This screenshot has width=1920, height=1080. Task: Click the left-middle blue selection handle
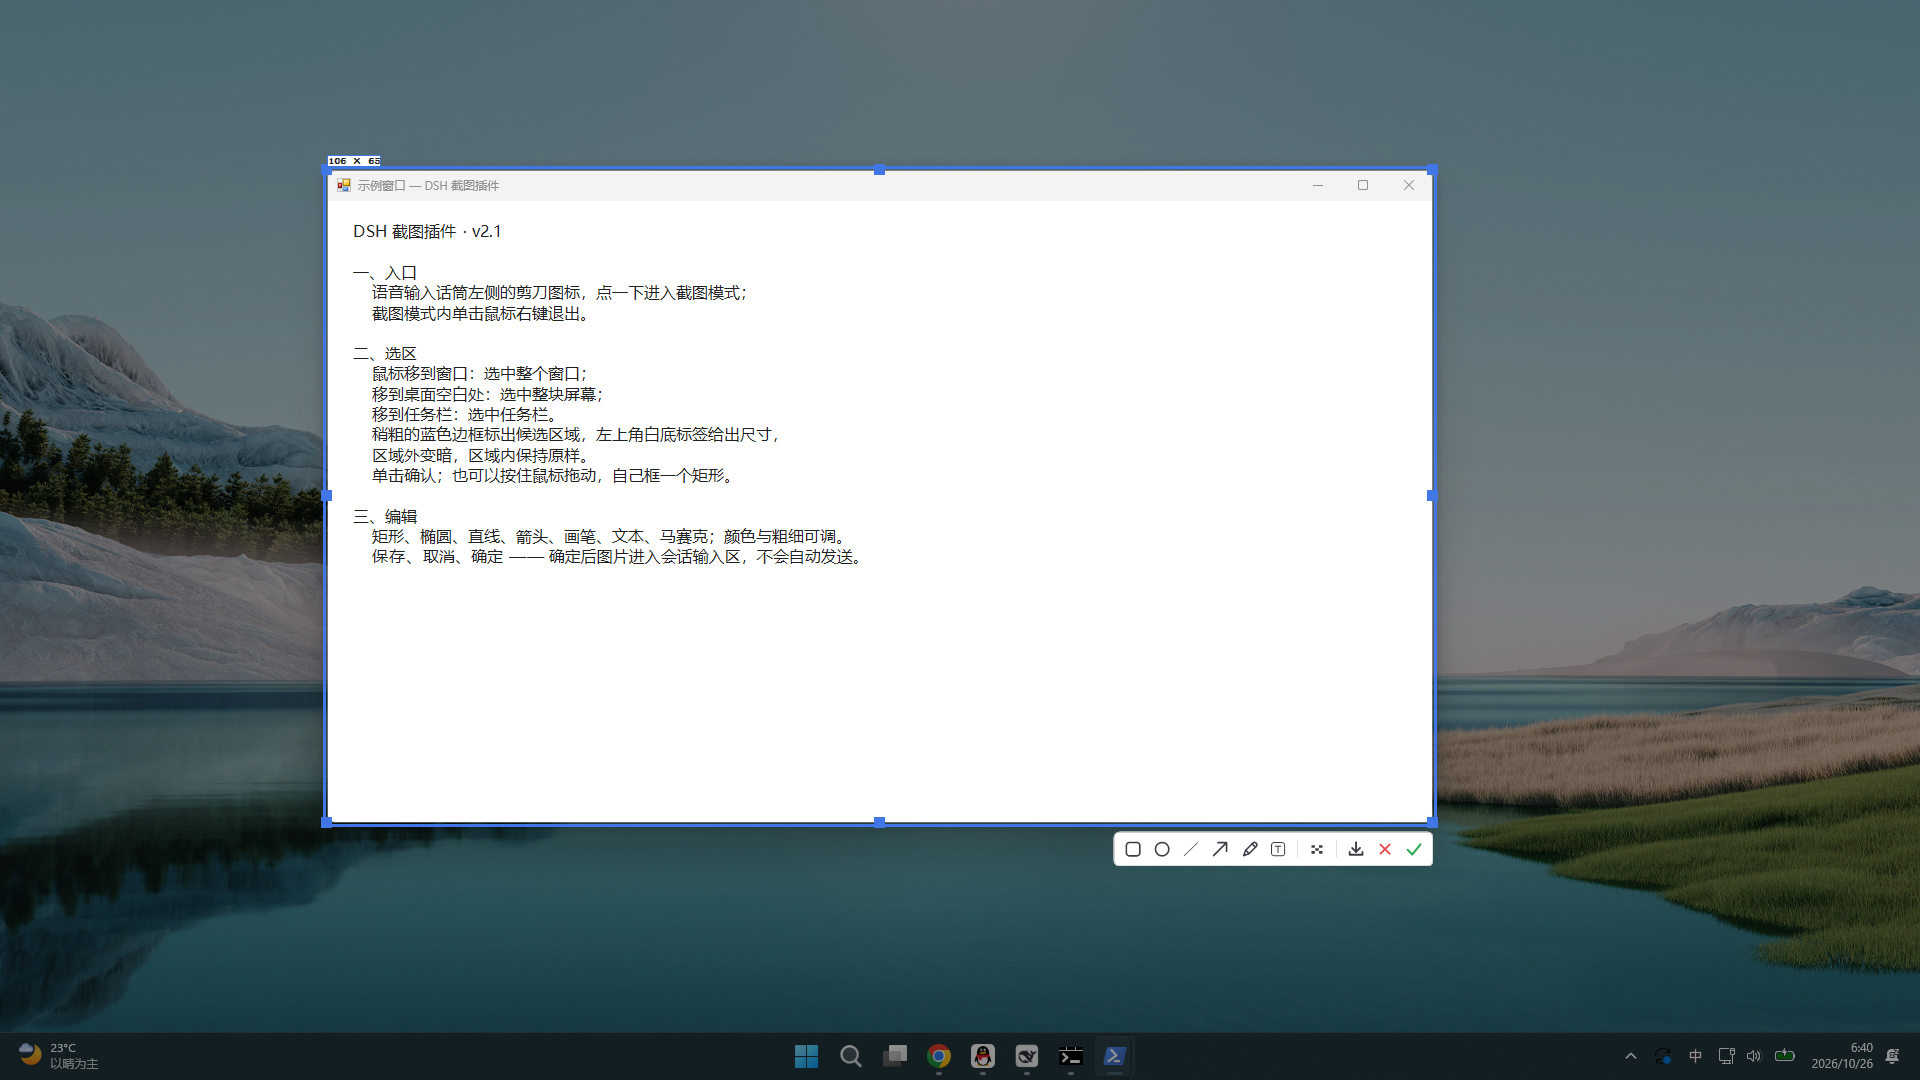click(326, 495)
